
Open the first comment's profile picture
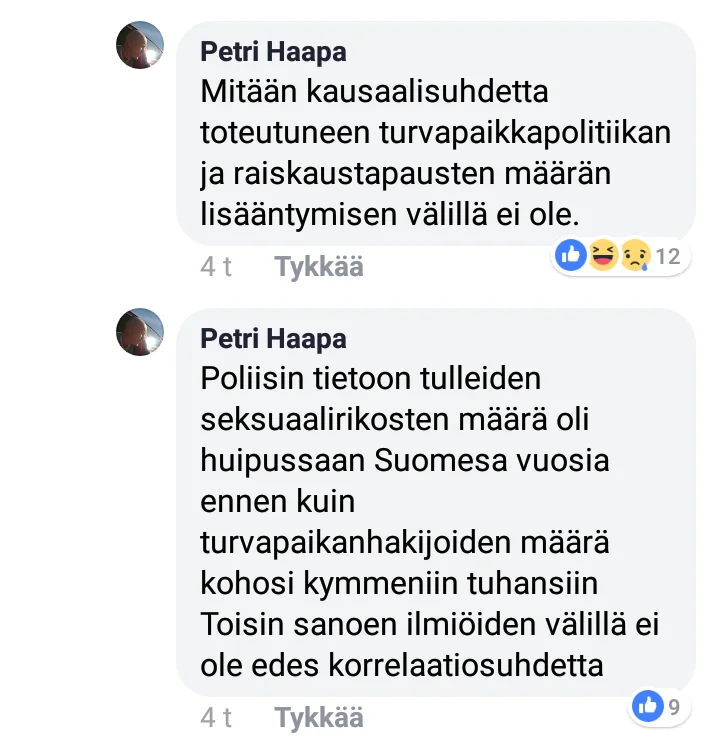[140, 45]
